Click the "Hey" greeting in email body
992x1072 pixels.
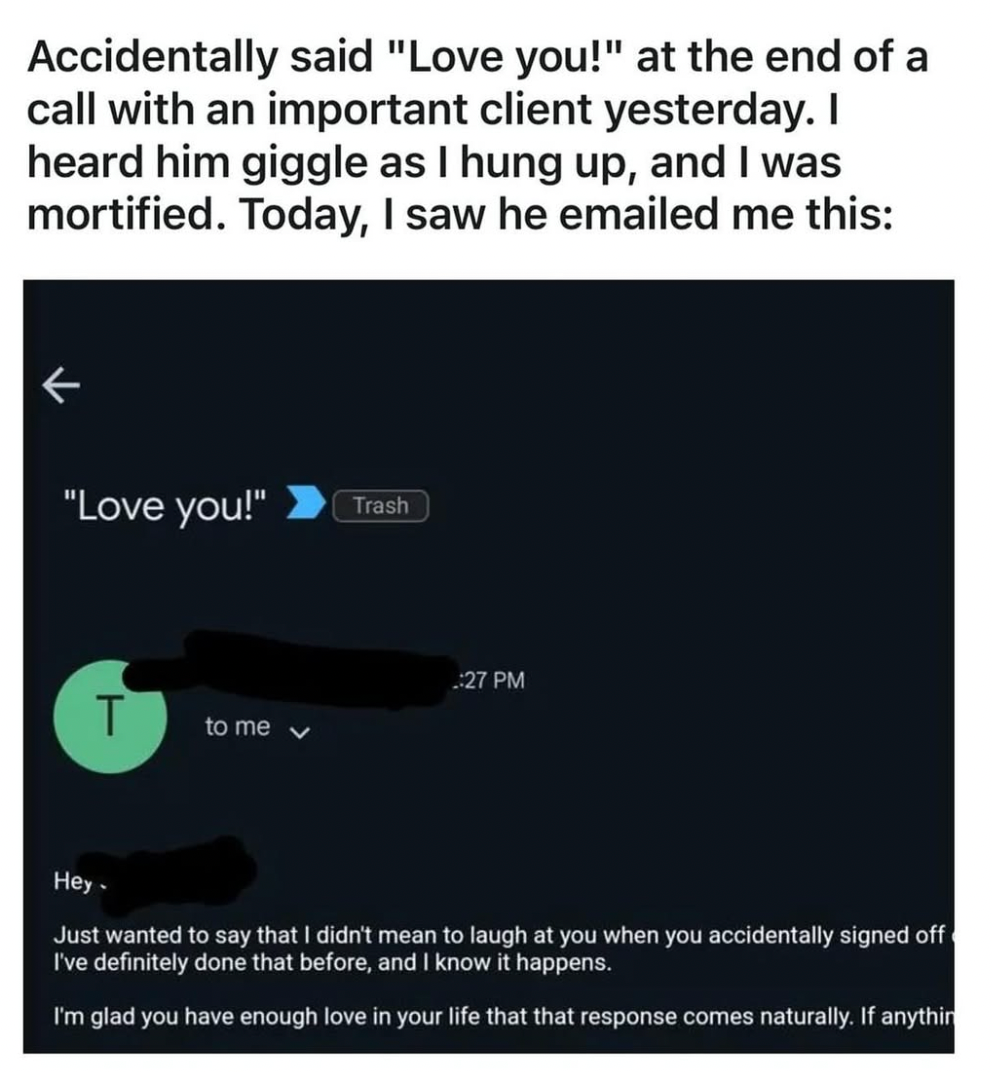(x=70, y=883)
